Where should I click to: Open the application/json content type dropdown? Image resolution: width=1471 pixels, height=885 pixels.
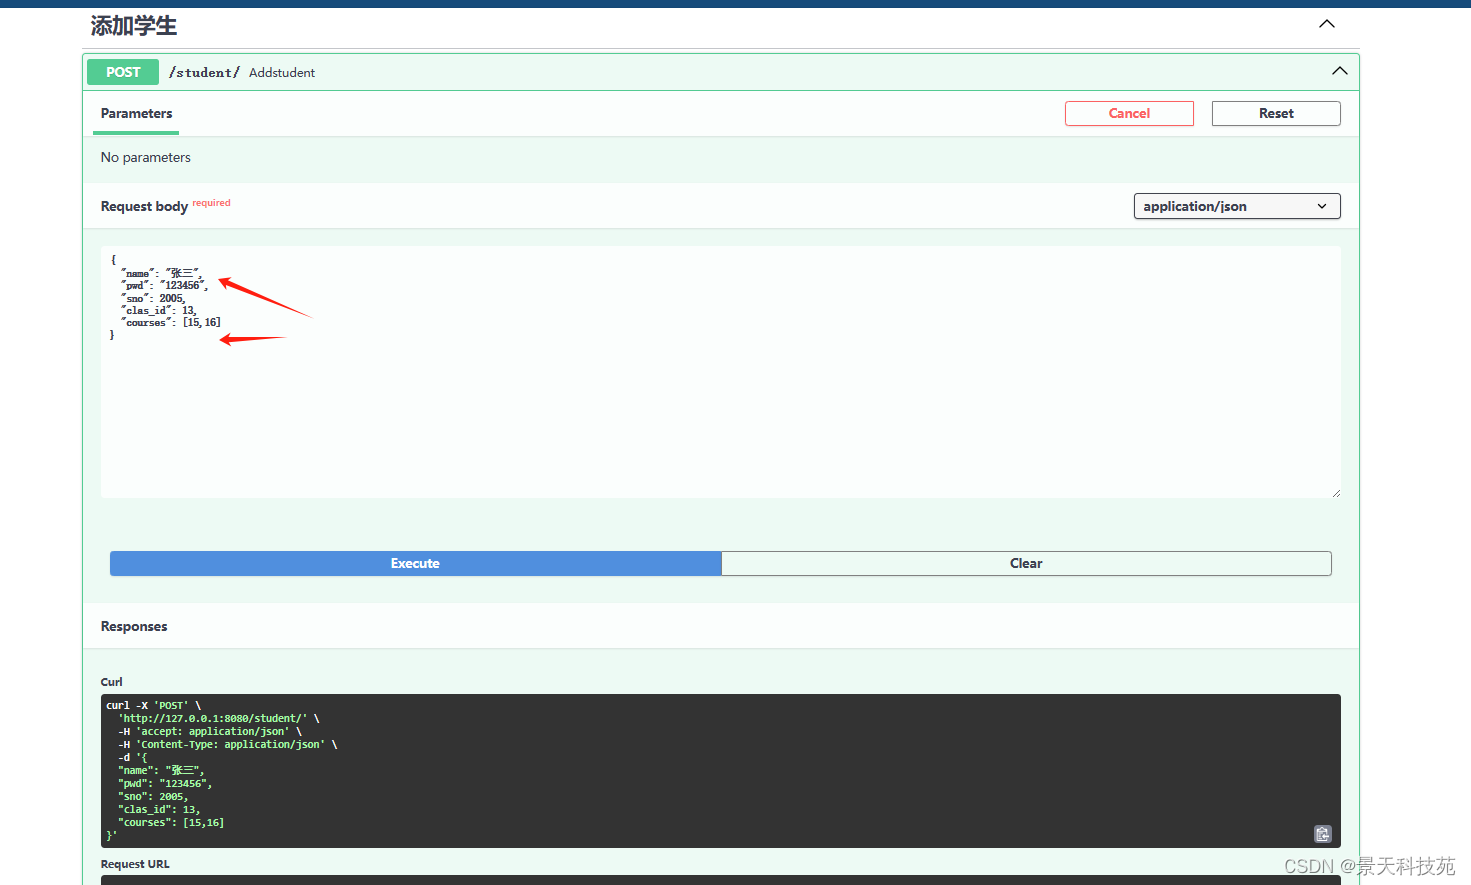point(1237,206)
